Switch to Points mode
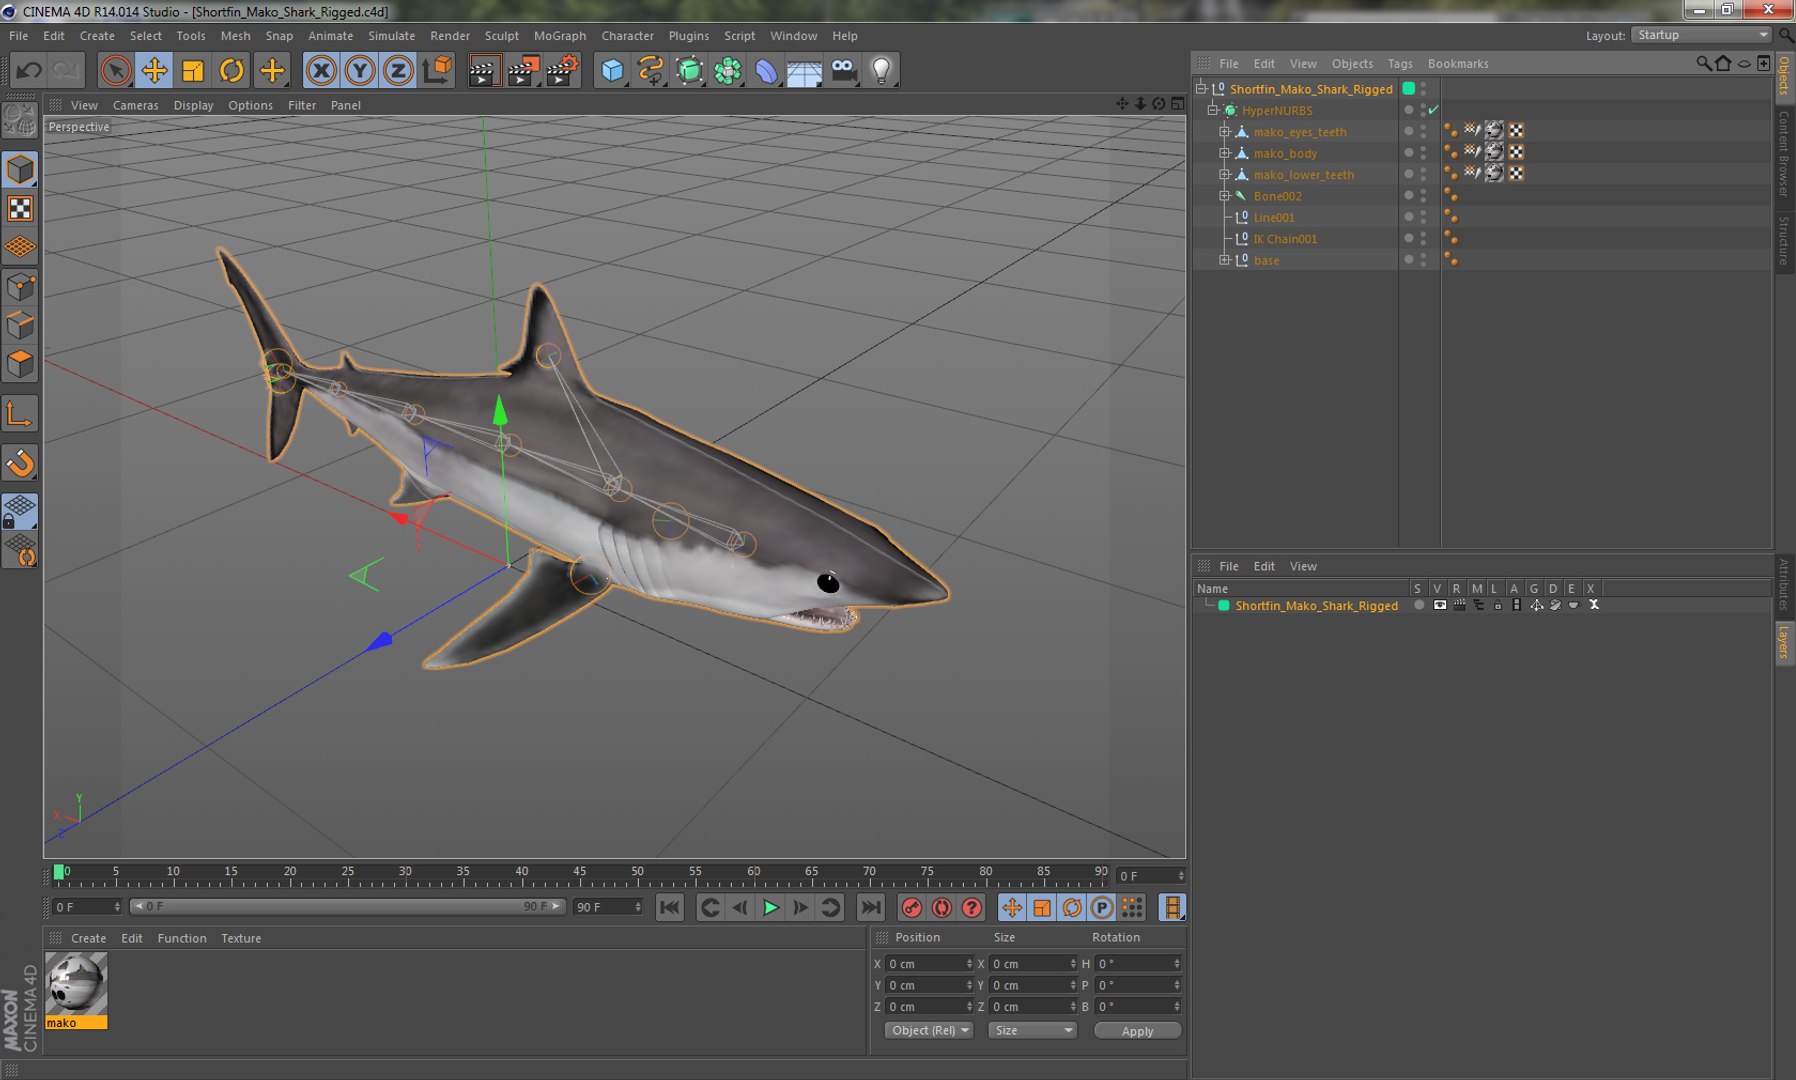This screenshot has width=1796, height=1080. tap(20, 288)
